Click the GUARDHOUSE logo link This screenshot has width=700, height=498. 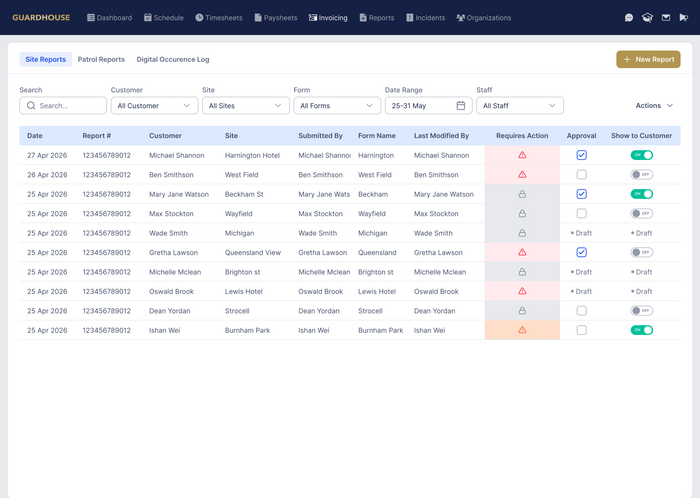pos(41,18)
